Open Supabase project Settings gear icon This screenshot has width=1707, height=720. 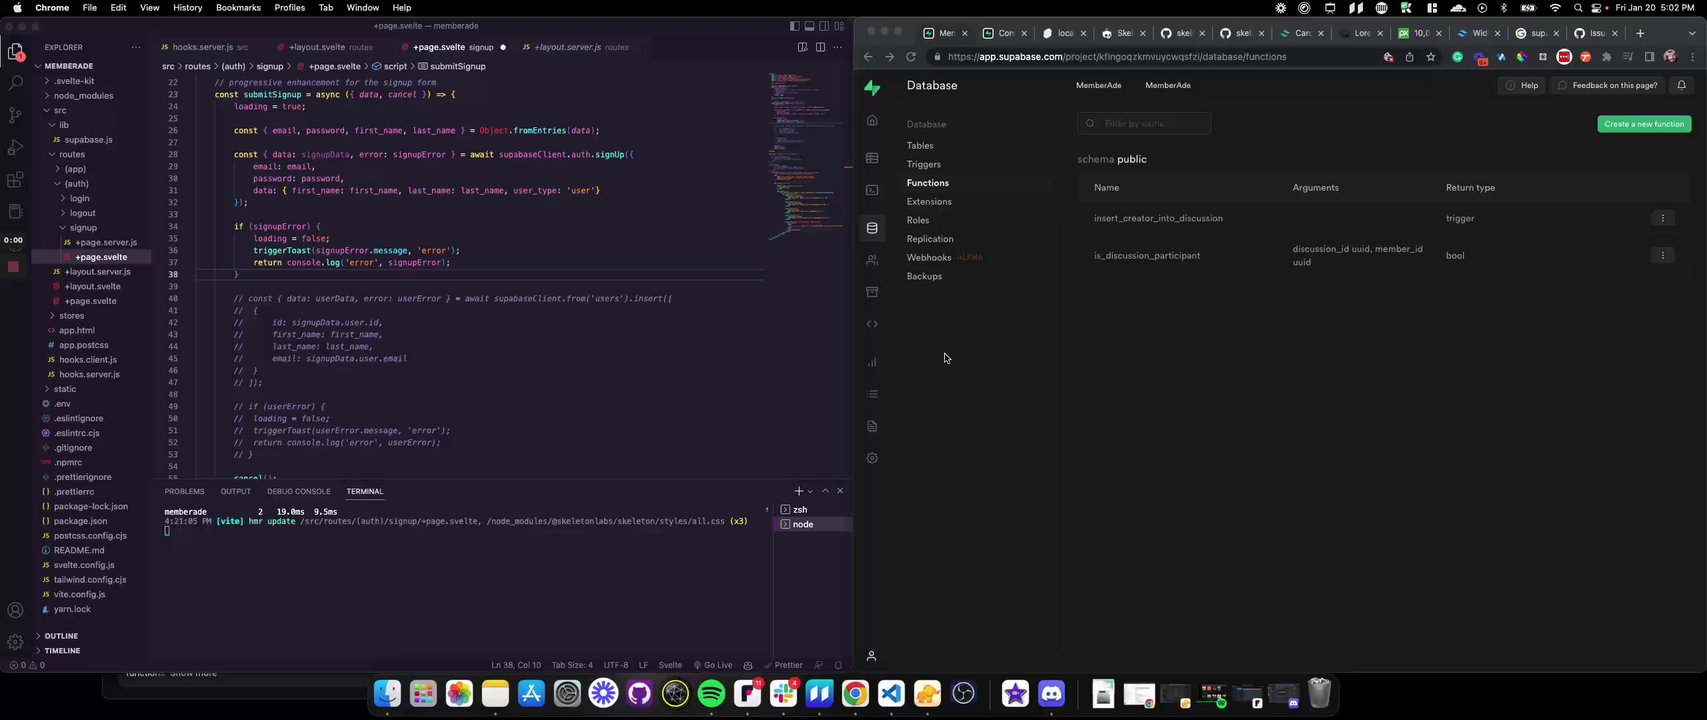(872, 458)
